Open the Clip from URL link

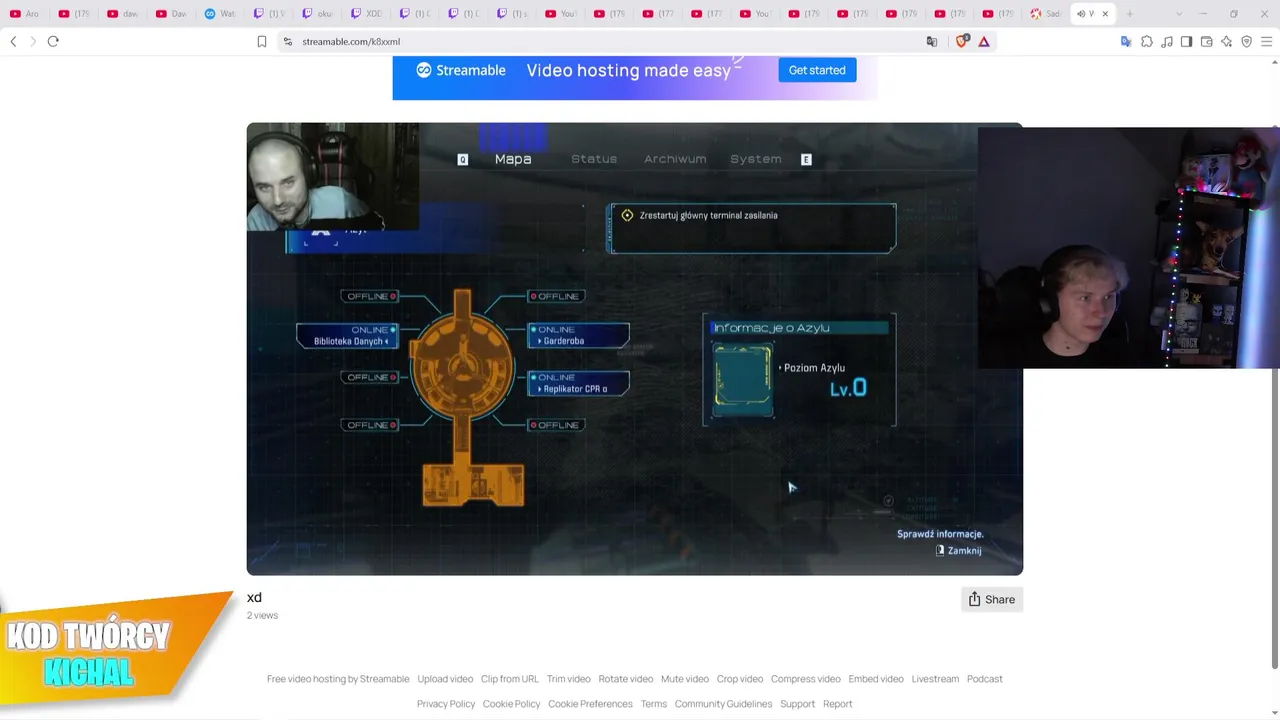[509, 679]
